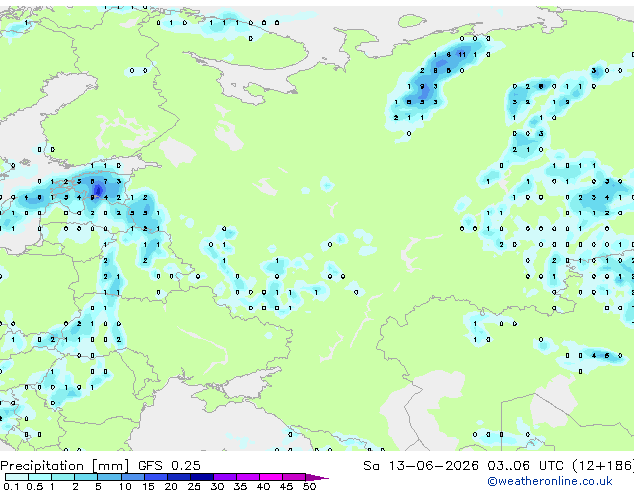The width and height of the screenshot is (634, 490).
Task: Click the legend swatch between 0.1 and 0.5
Action: (x=17, y=477)
